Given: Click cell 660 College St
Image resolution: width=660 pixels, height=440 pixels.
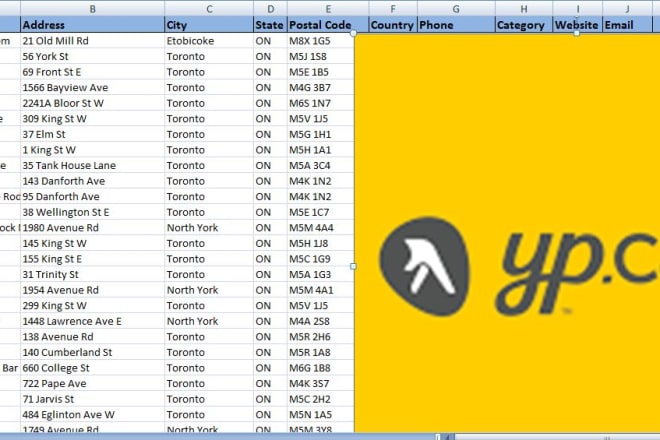Looking at the screenshot, I should tap(92, 368).
